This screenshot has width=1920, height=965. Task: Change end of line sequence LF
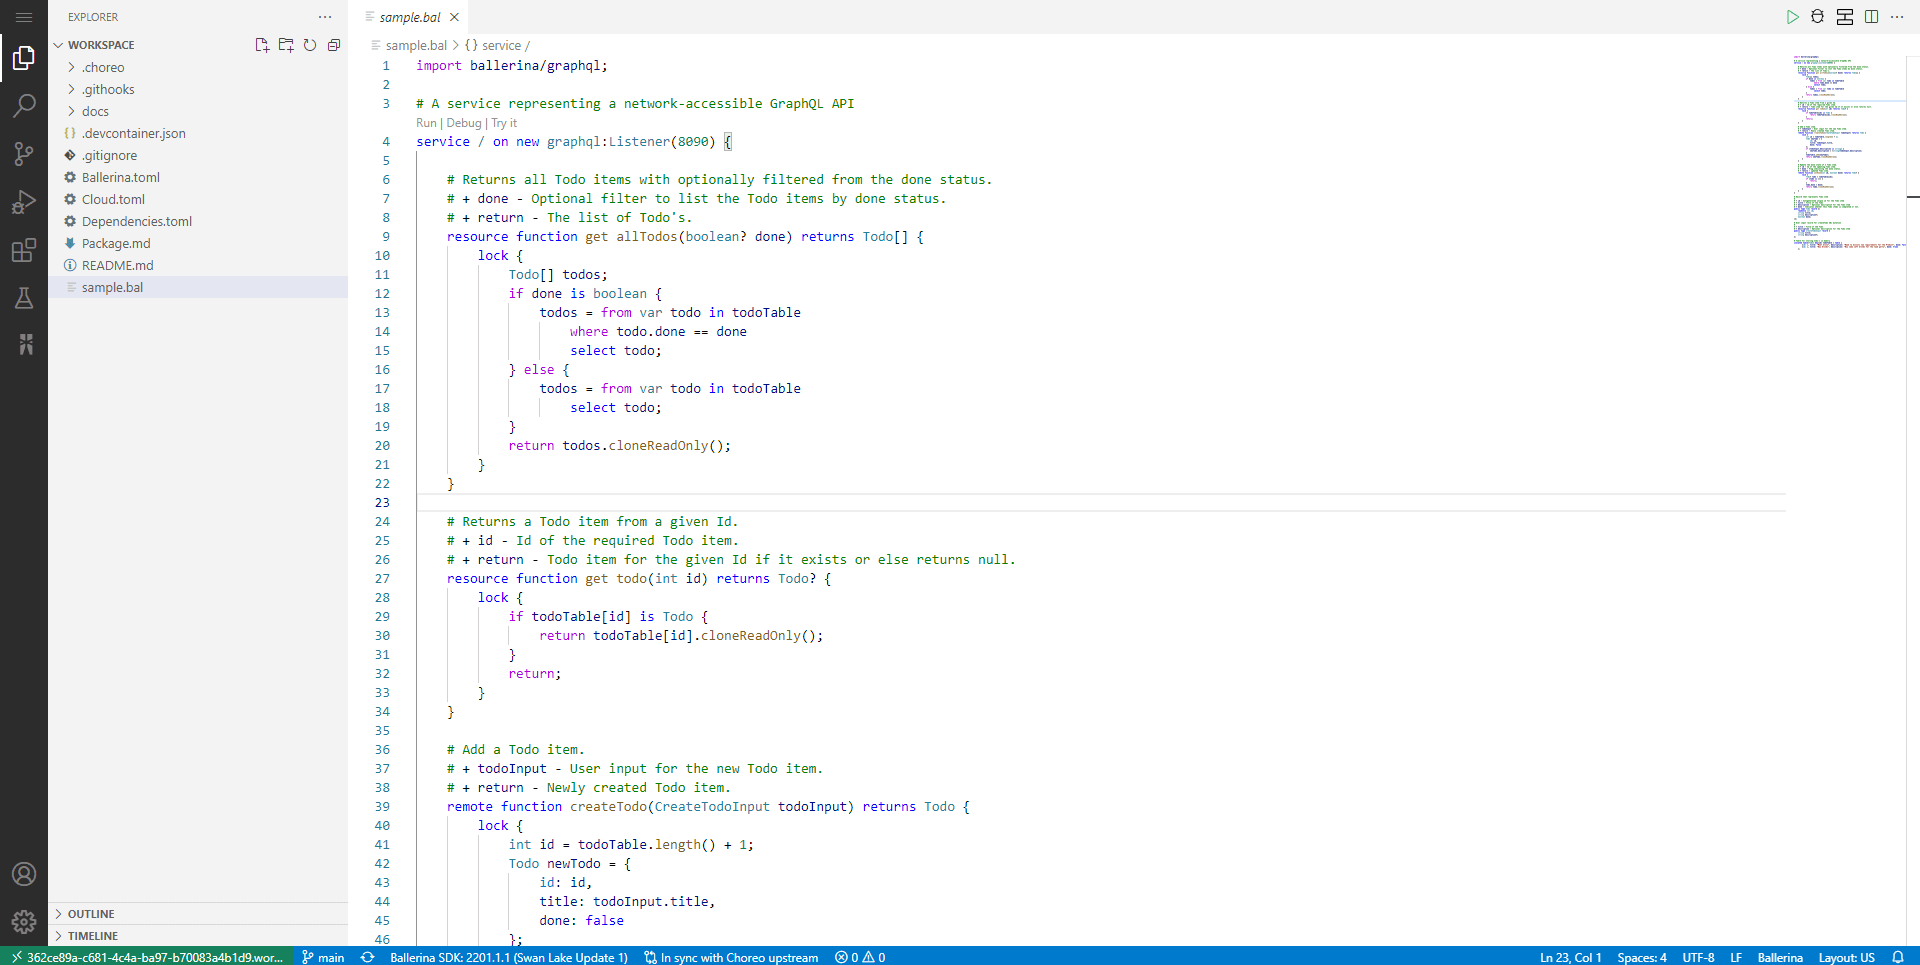[x=1736, y=957]
